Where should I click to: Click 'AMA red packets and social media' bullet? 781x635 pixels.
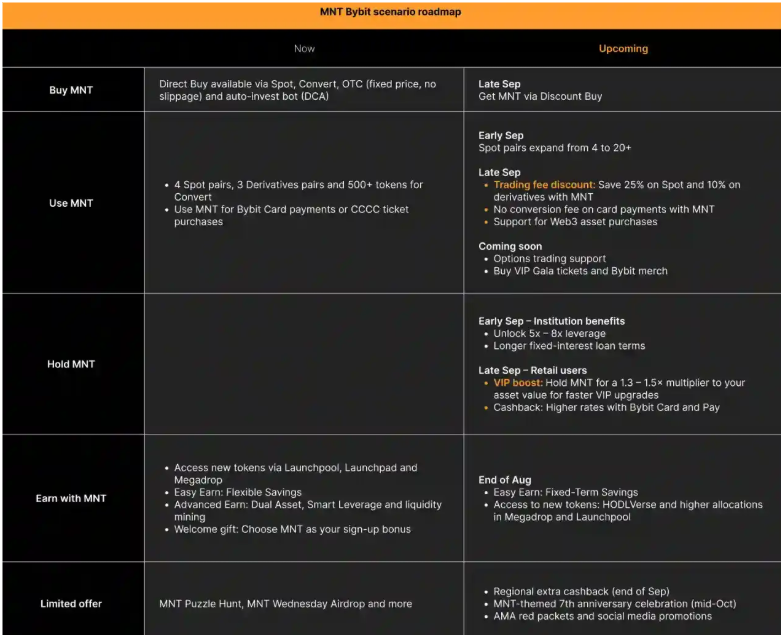(602, 616)
